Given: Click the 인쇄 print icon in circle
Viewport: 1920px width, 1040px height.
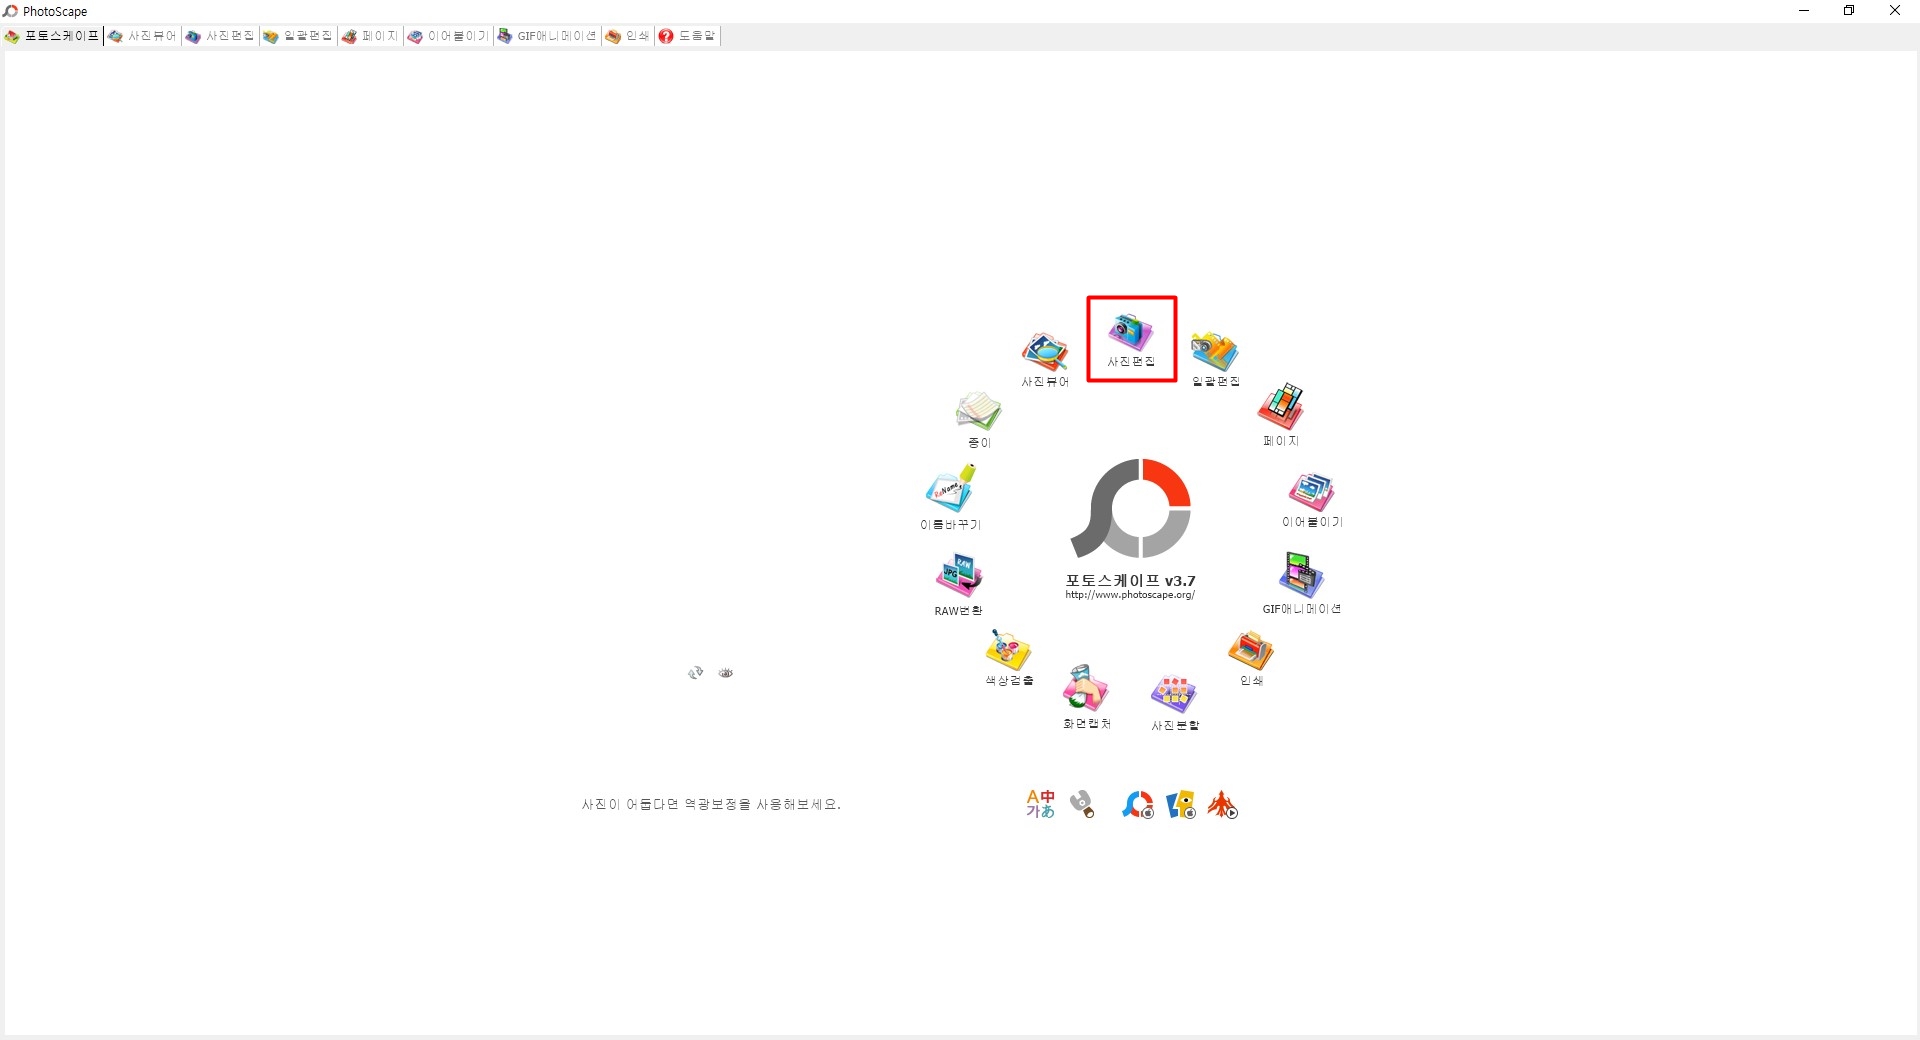Looking at the screenshot, I should pyautogui.click(x=1251, y=658).
